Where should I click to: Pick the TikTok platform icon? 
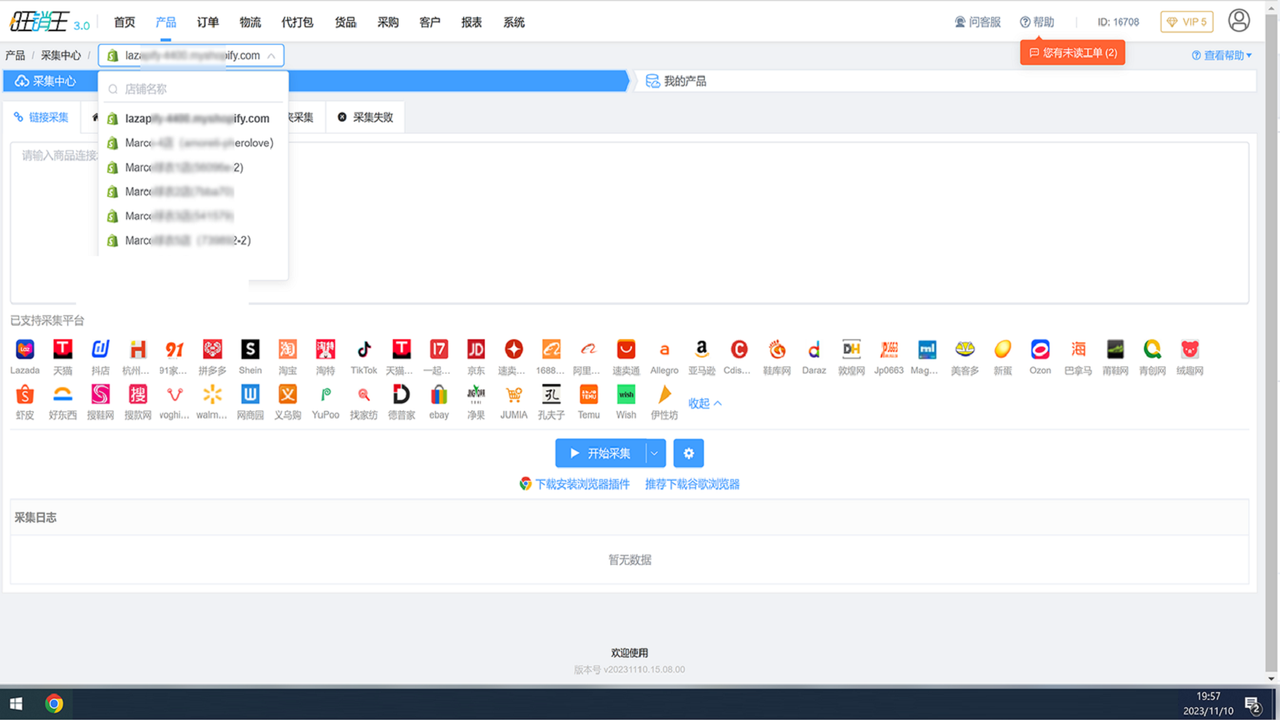(x=364, y=349)
